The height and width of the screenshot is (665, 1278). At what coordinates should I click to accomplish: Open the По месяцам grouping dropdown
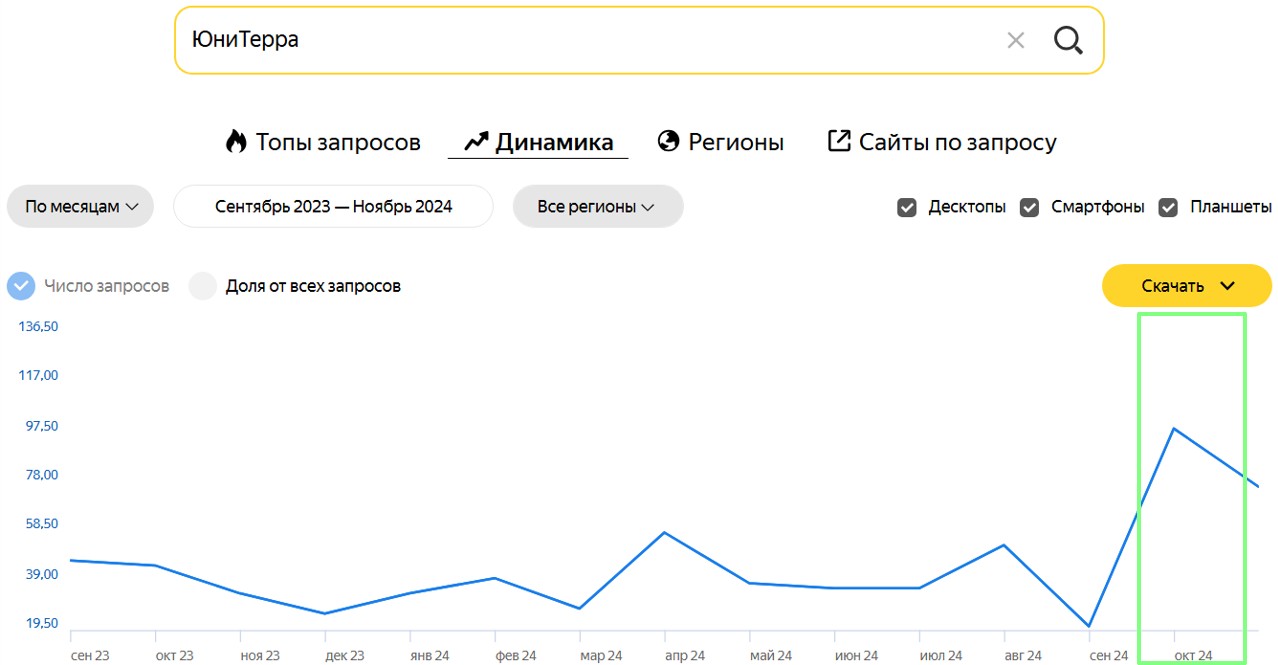[x=80, y=207]
